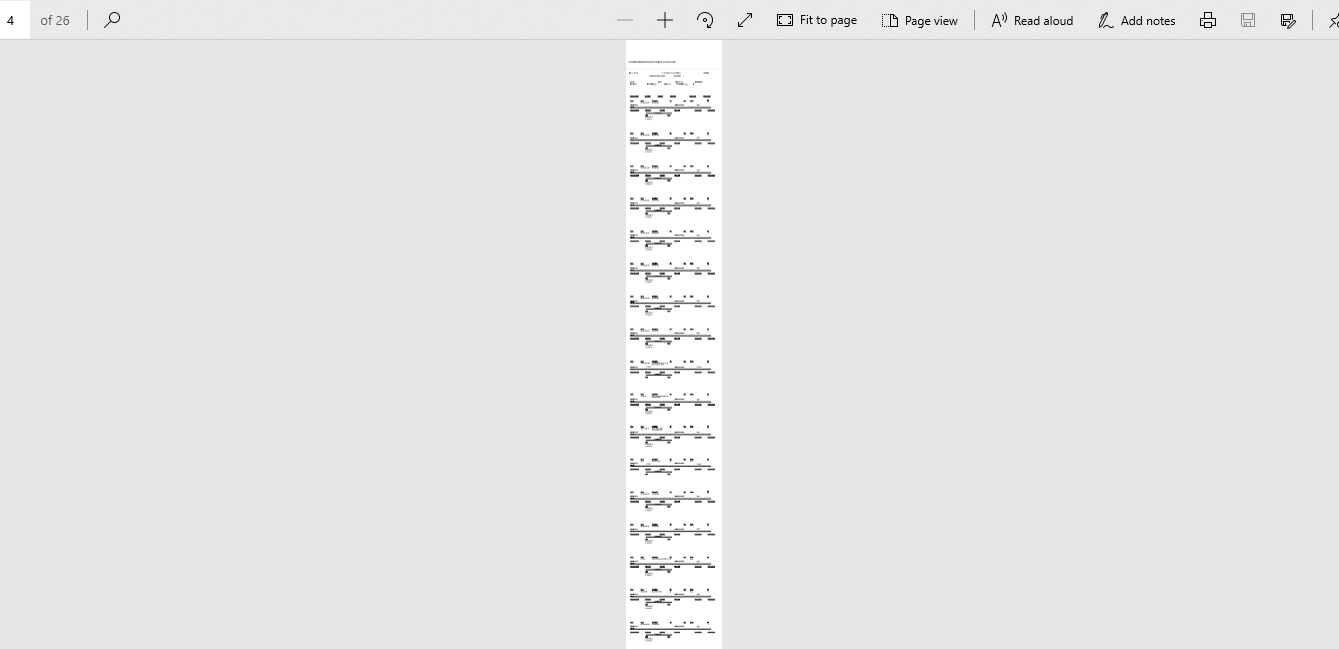Image resolution: width=1339 pixels, height=649 pixels.
Task: Start Read aloud narration
Action: pyautogui.click(x=1032, y=20)
